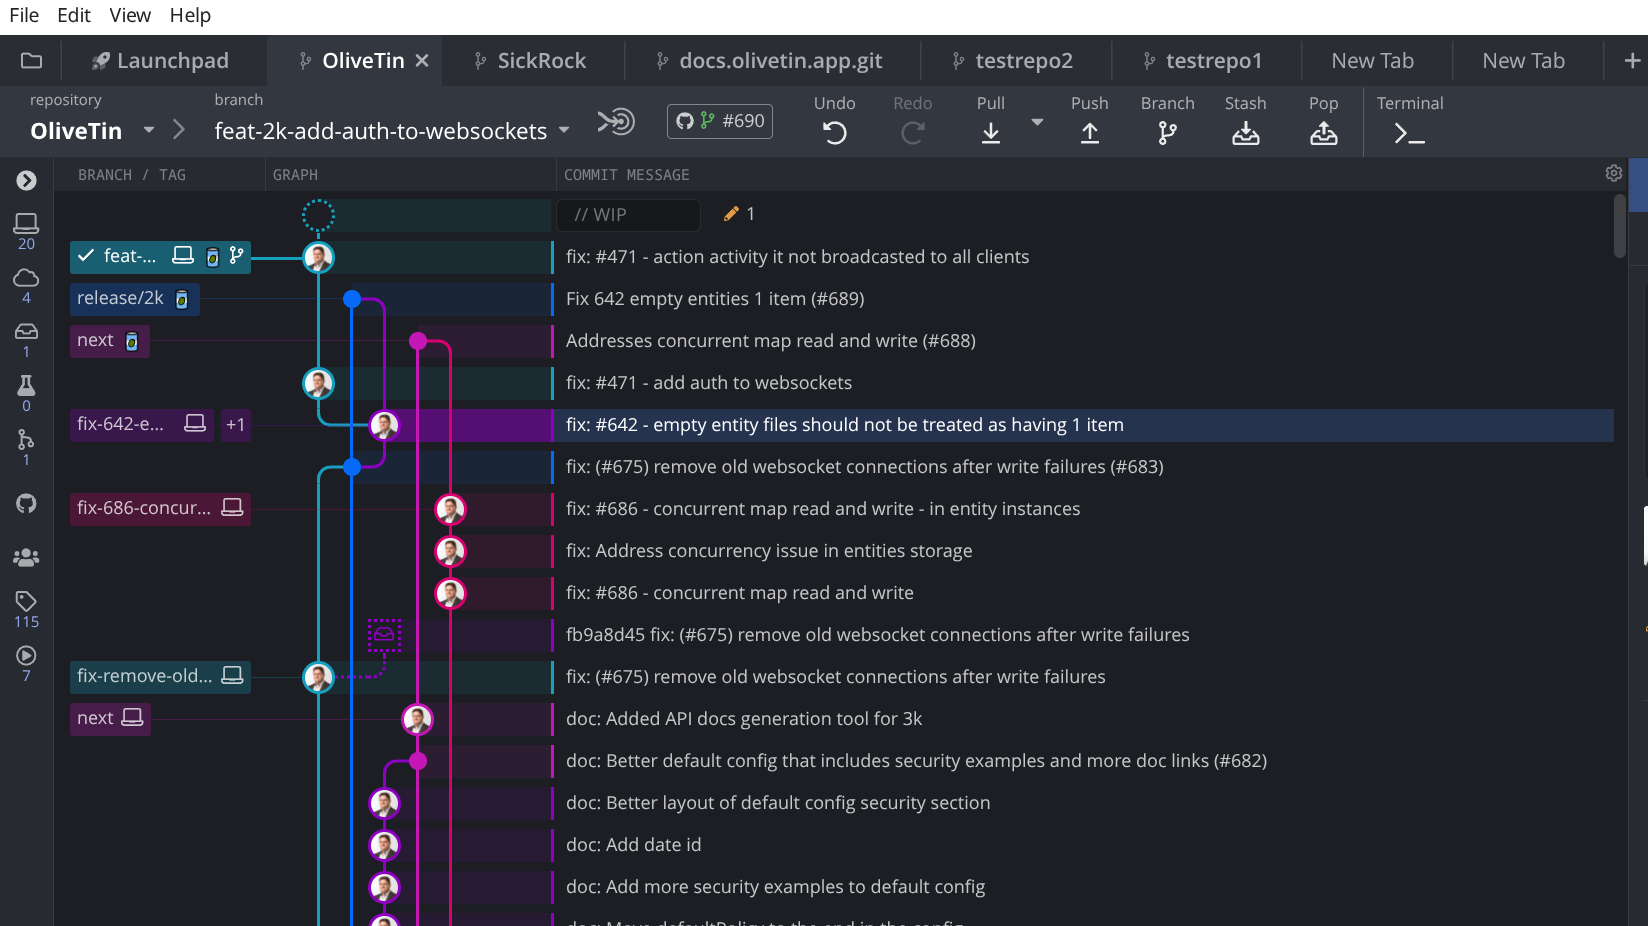Expand the feat-2k-add-auth-to-websockets branch dropdown

(564, 130)
